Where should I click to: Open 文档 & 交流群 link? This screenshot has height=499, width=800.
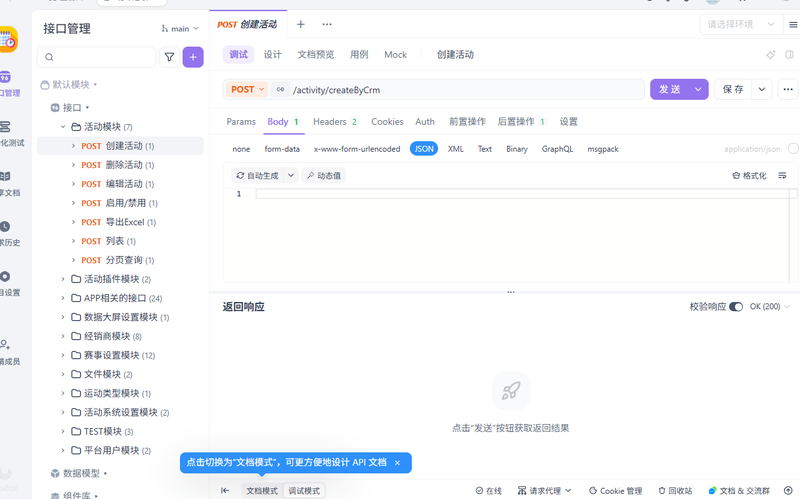tap(739, 490)
